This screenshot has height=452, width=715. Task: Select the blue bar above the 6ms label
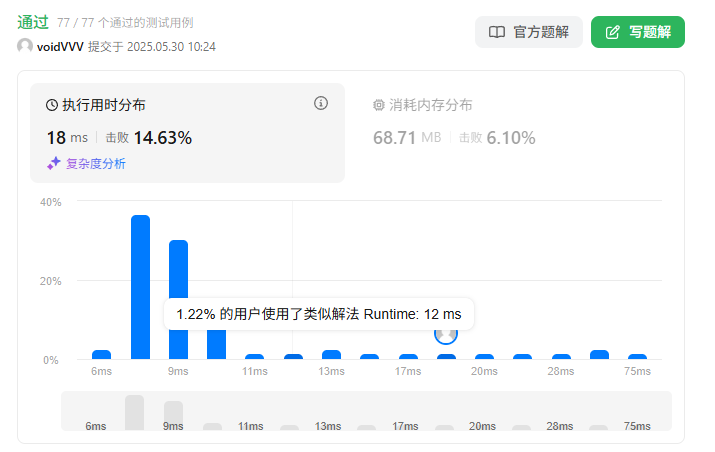point(101,354)
